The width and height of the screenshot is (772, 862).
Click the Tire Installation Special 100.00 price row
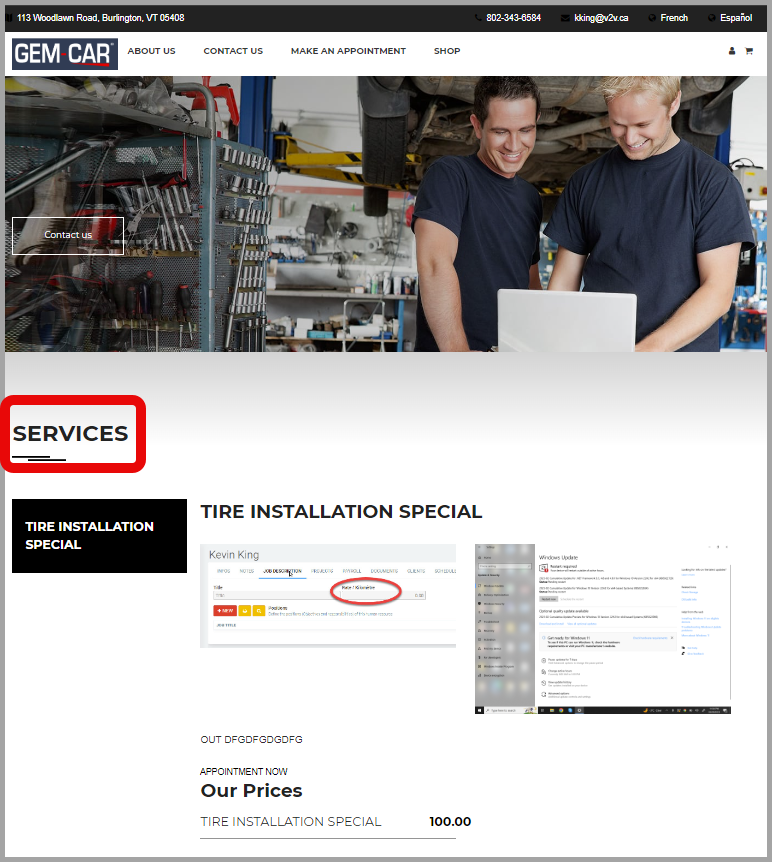pyautogui.click(x=335, y=822)
